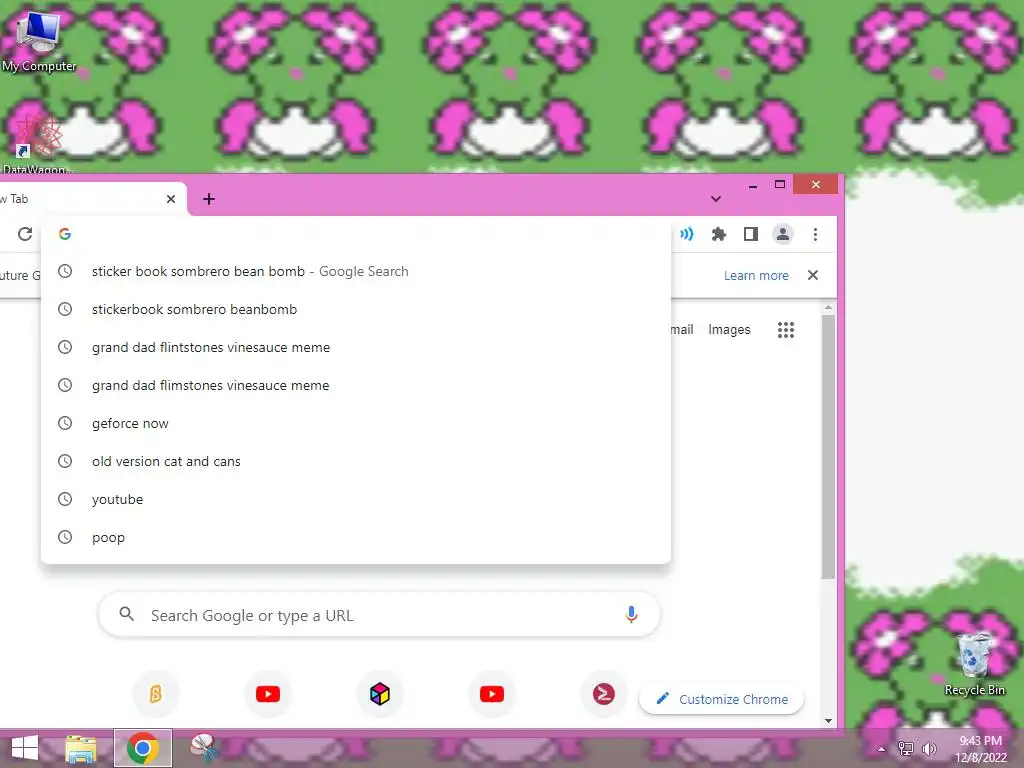Screen dimensions: 1024x768
Task: Open the Chrome profile avatar
Action: 782,234
